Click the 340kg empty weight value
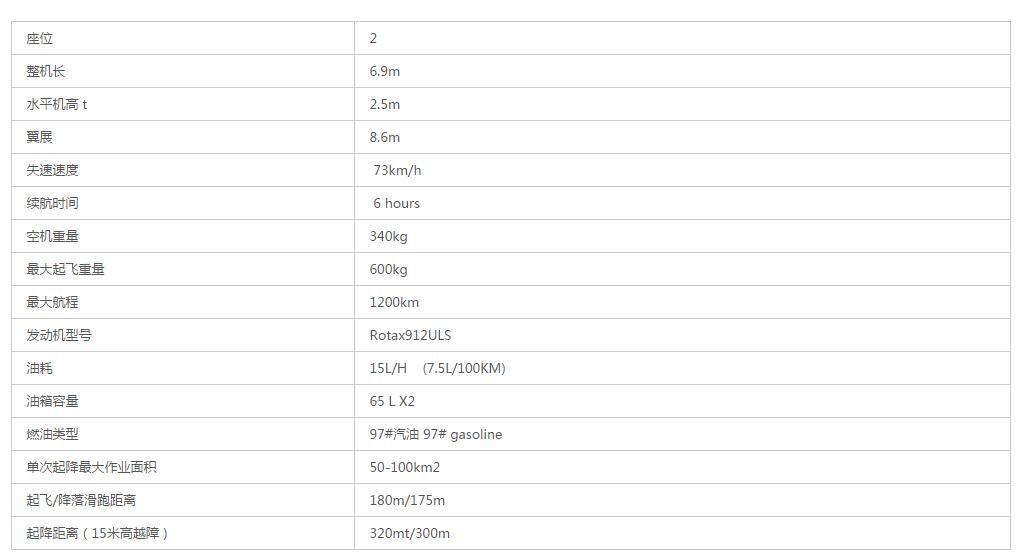This screenshot has height=558, width=1025. click(388, 237)
